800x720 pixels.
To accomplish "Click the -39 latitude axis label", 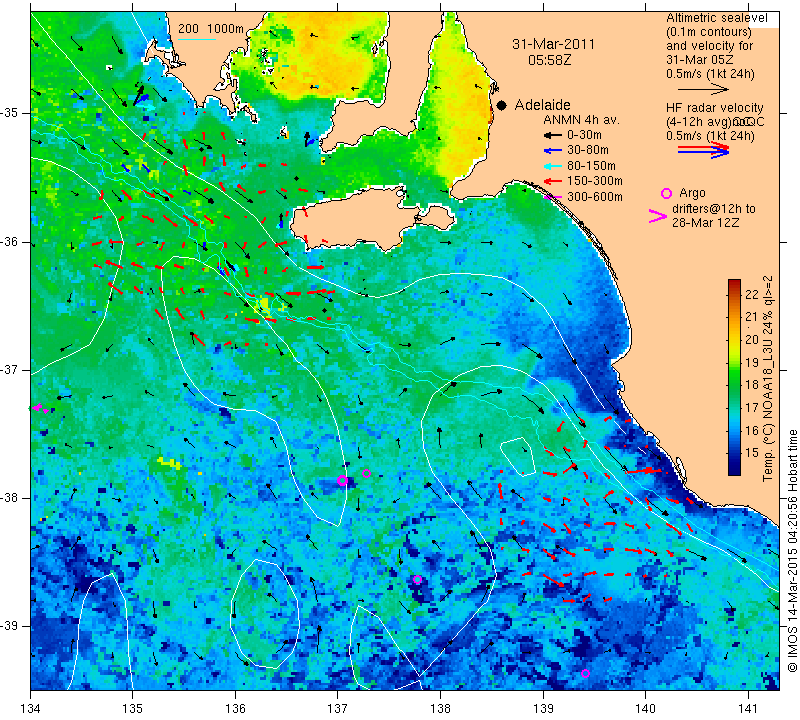I will point(9,626).
